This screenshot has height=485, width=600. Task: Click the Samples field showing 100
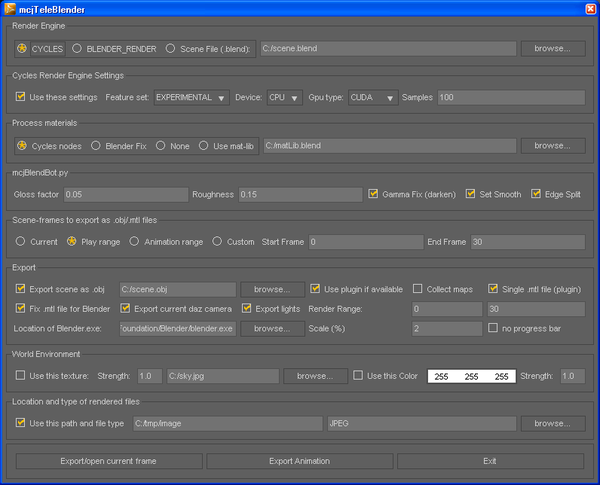(x=511, y=98)
